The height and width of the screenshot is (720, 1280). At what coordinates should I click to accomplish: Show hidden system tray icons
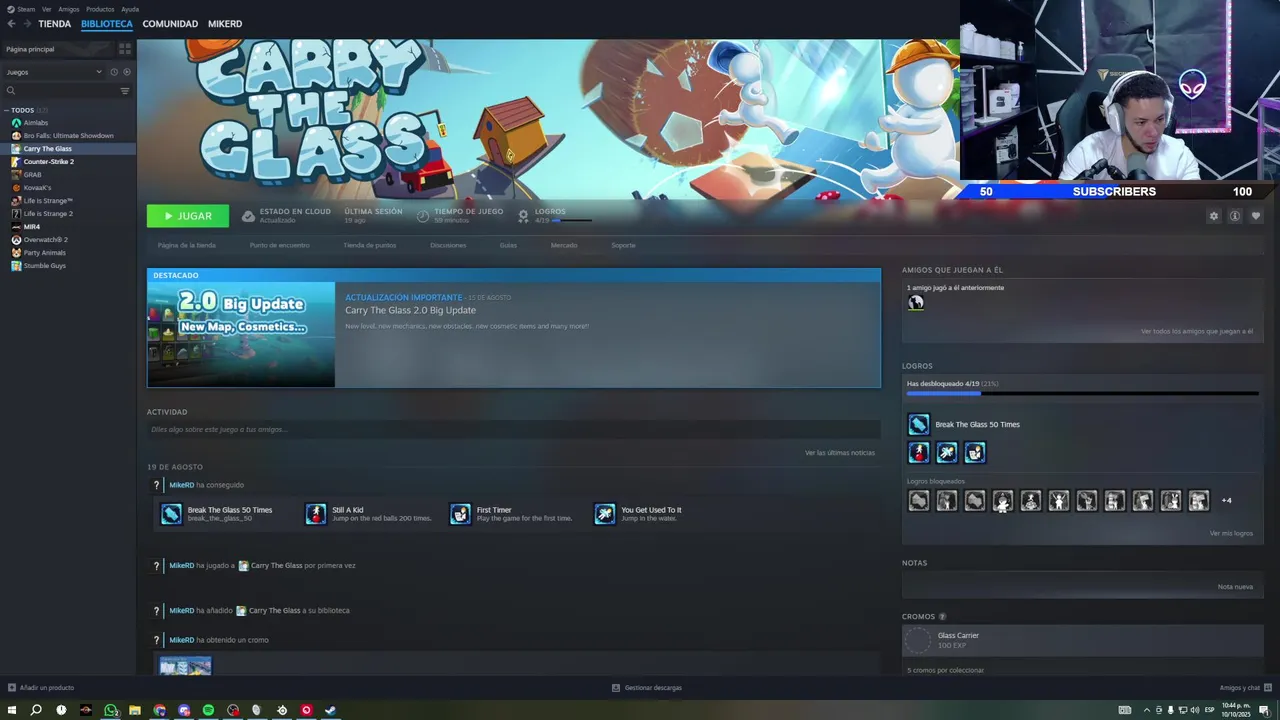pos(1146,710)
